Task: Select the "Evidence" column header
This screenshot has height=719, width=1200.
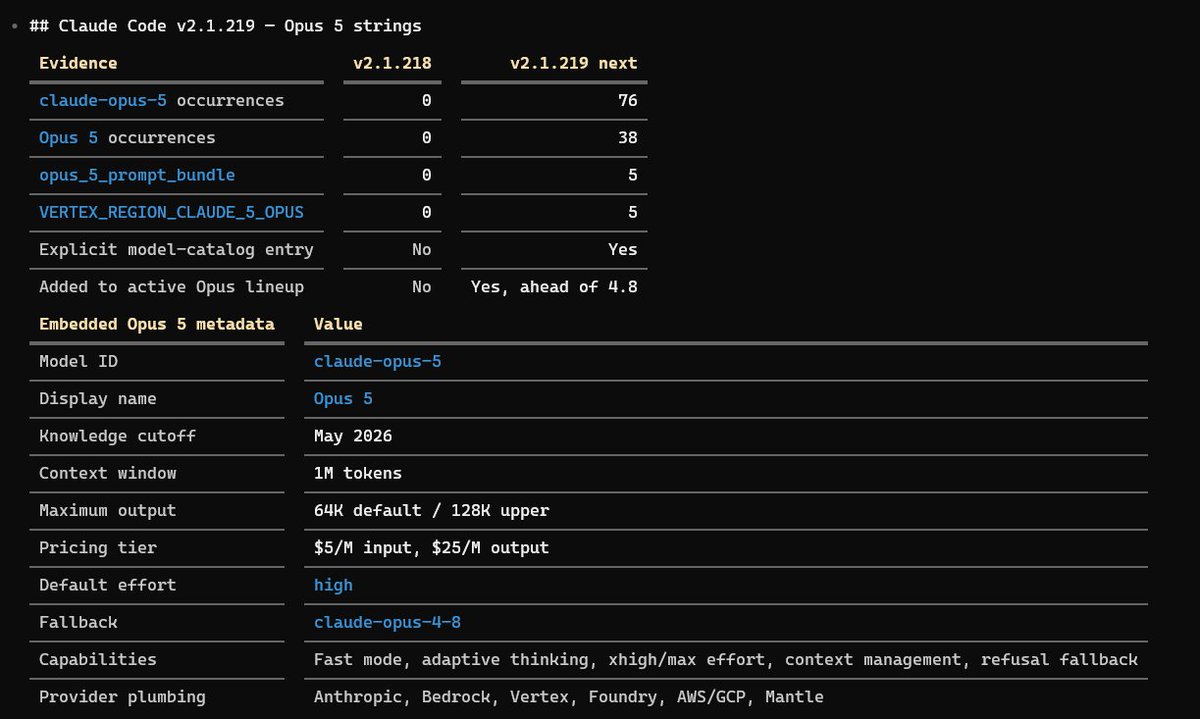Action: tap(78, 63)
